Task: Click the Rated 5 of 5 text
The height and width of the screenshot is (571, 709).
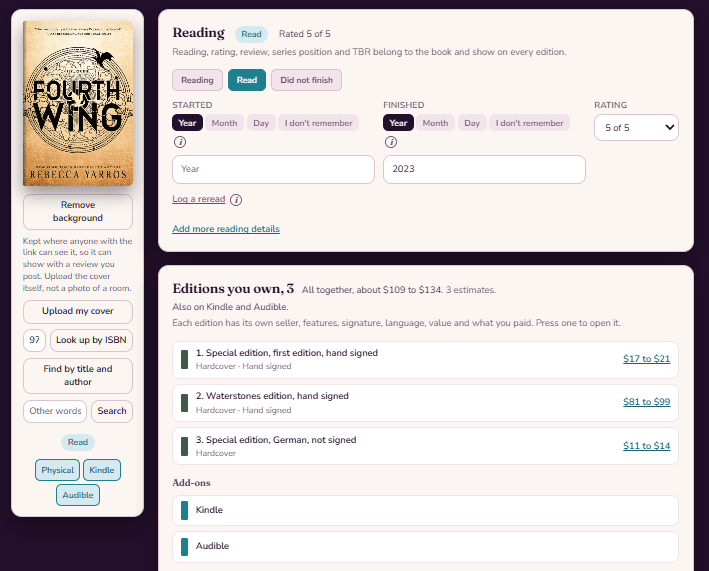Action: 305,34
